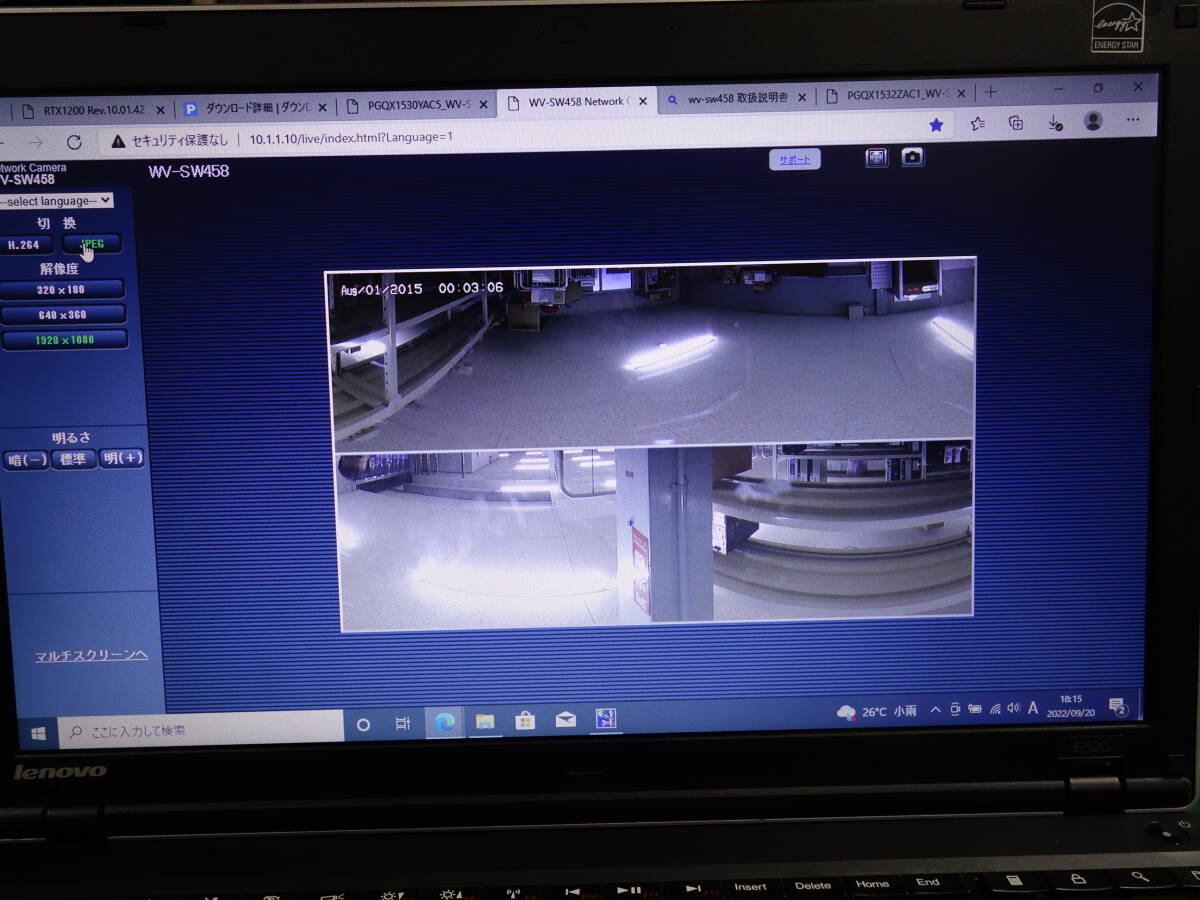This screenshot has height=900, width=1200.
Task: Click the not-secure warning icon
Action: 118,141
